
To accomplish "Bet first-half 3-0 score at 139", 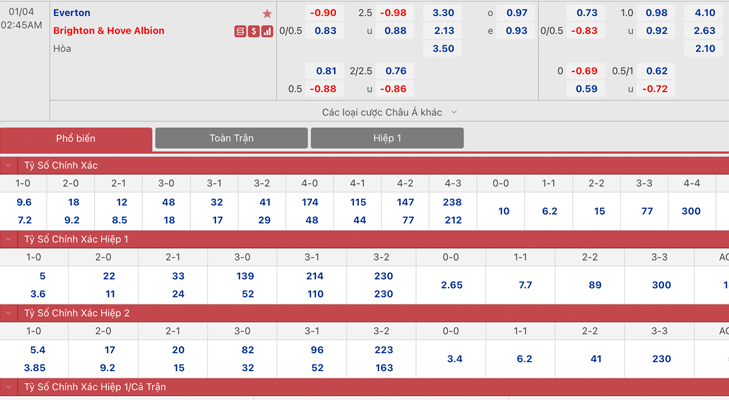I will tap(245, 276).
